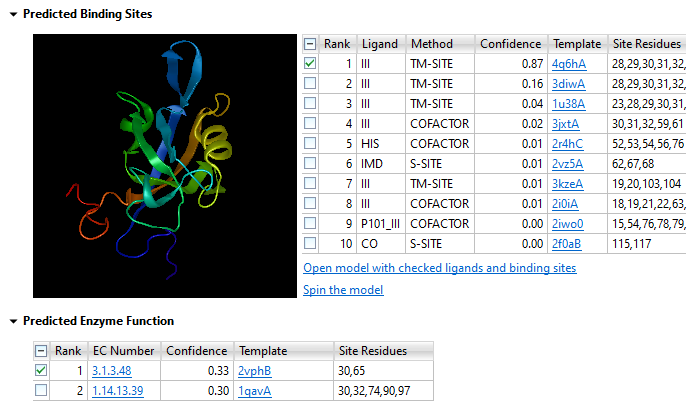686x401 pixels.
Task: Select the confidence value 0.16
Action: [532, 84]
